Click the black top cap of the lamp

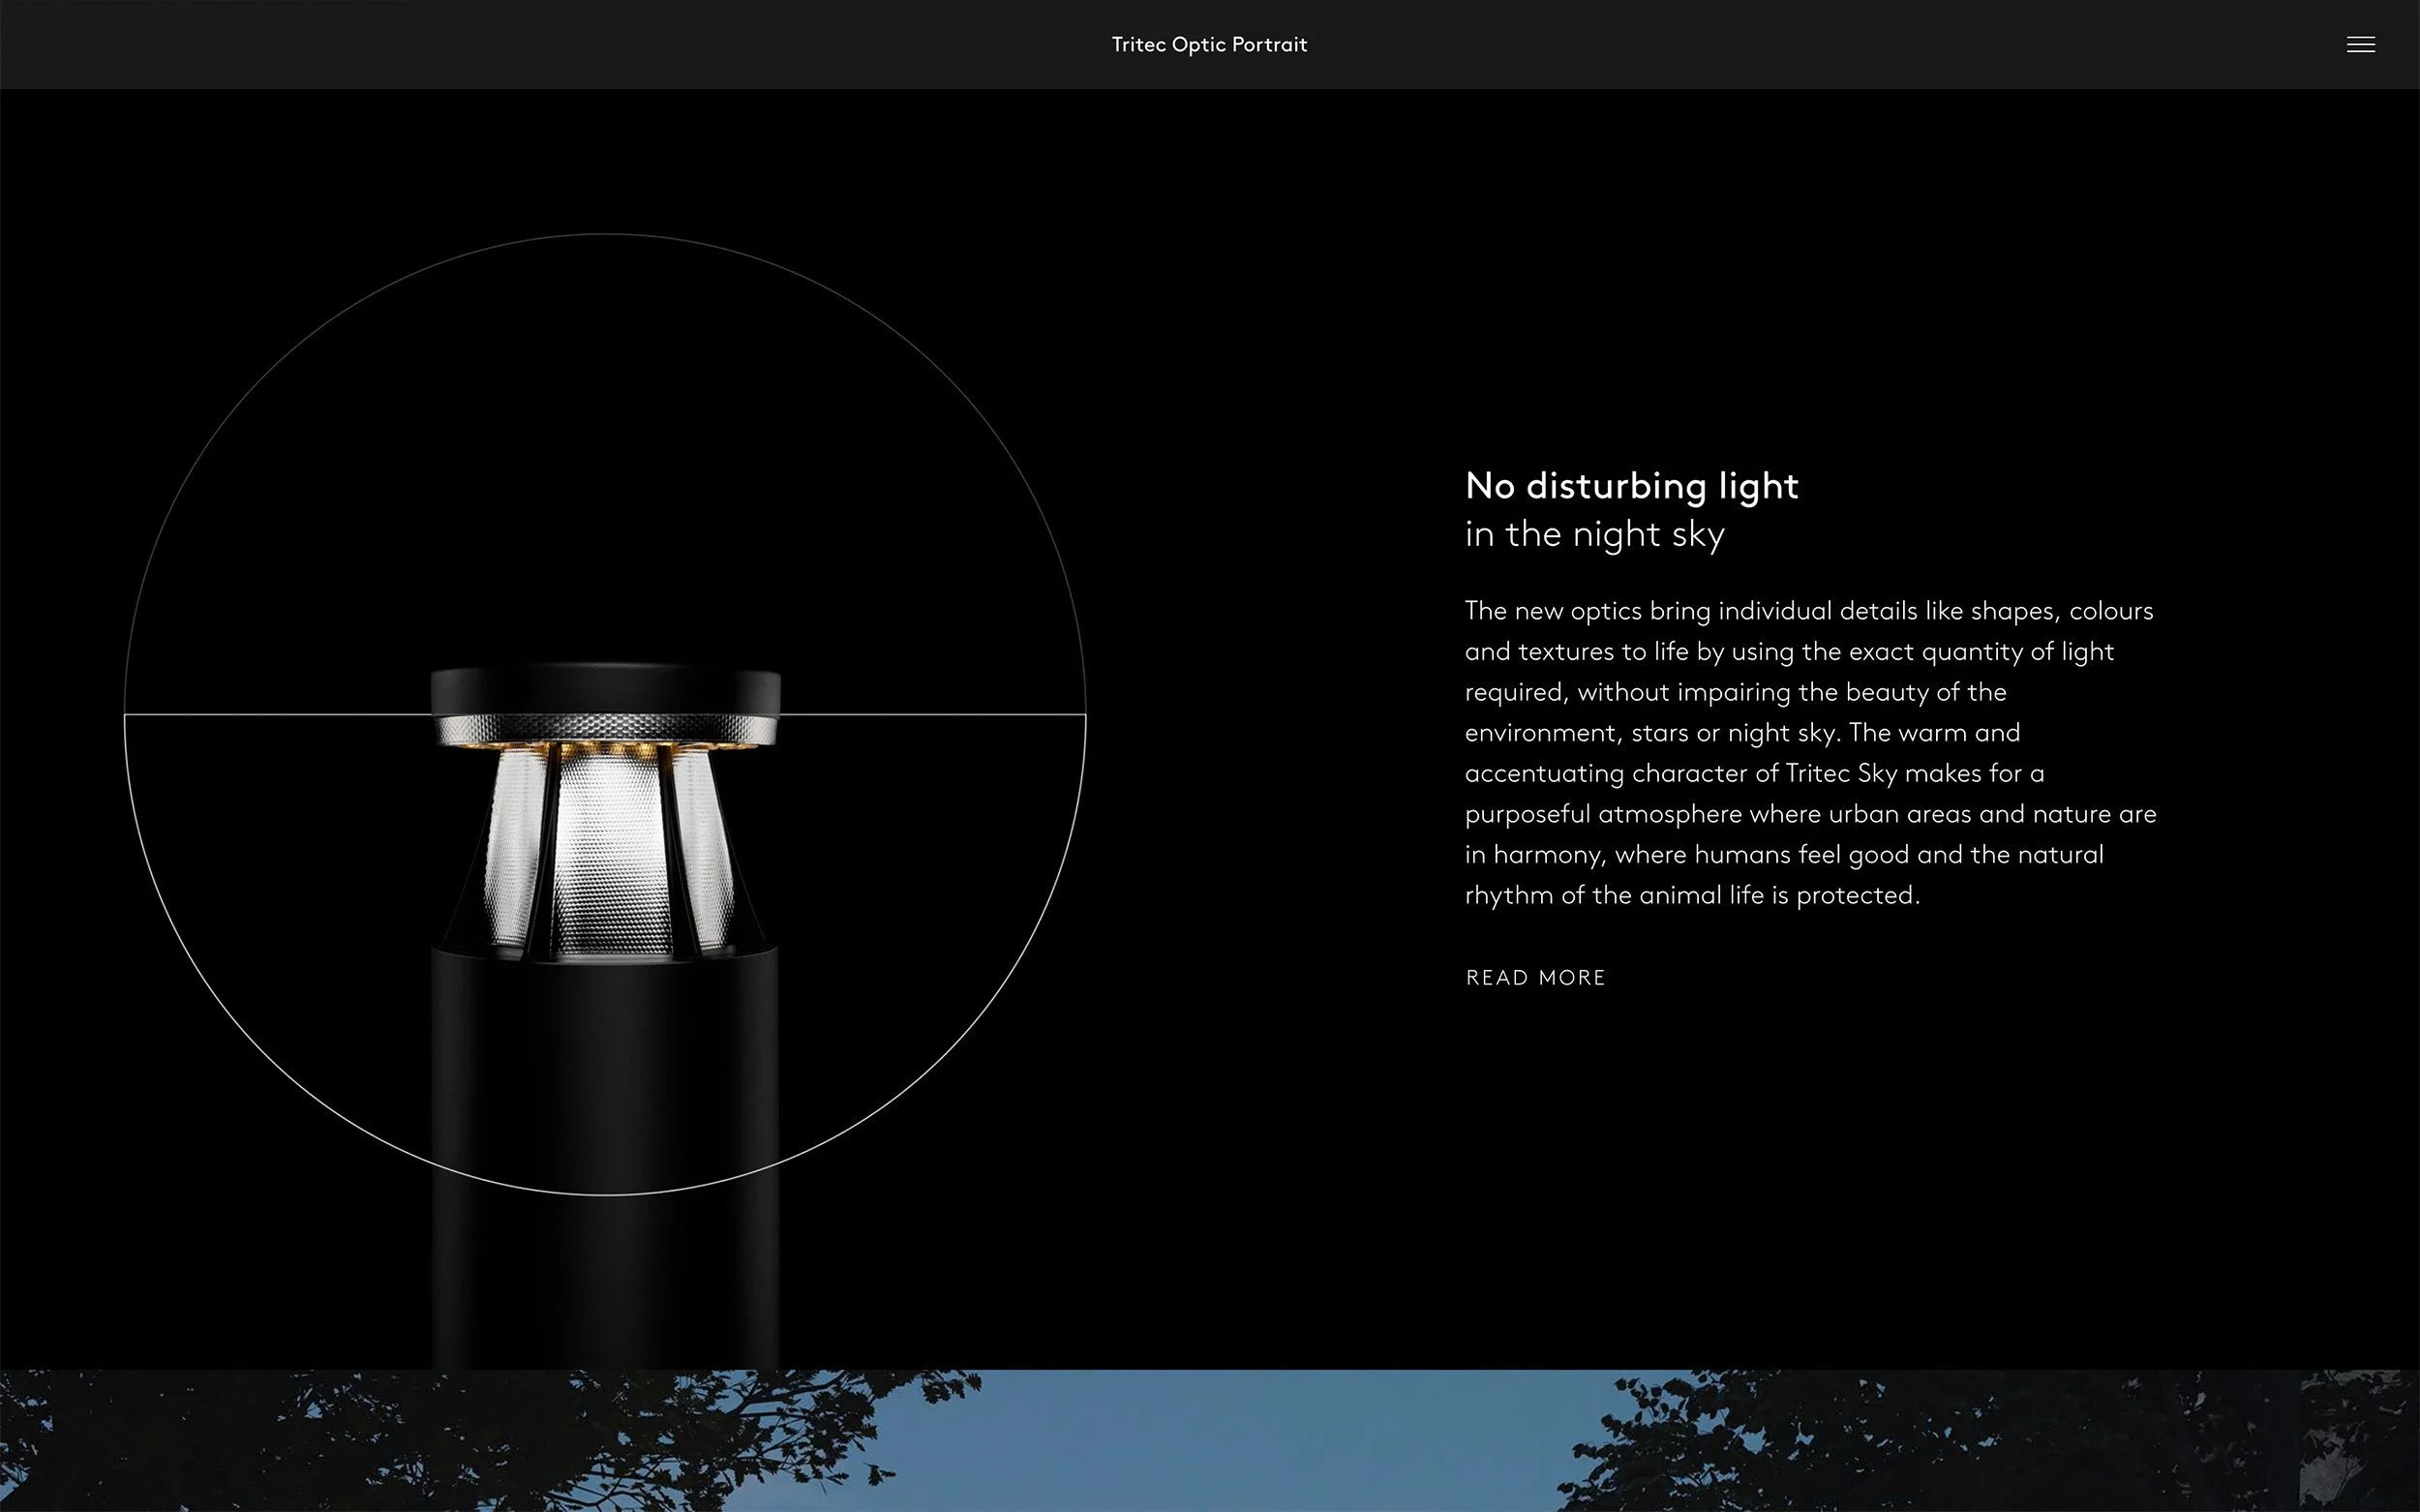[605, 690]
